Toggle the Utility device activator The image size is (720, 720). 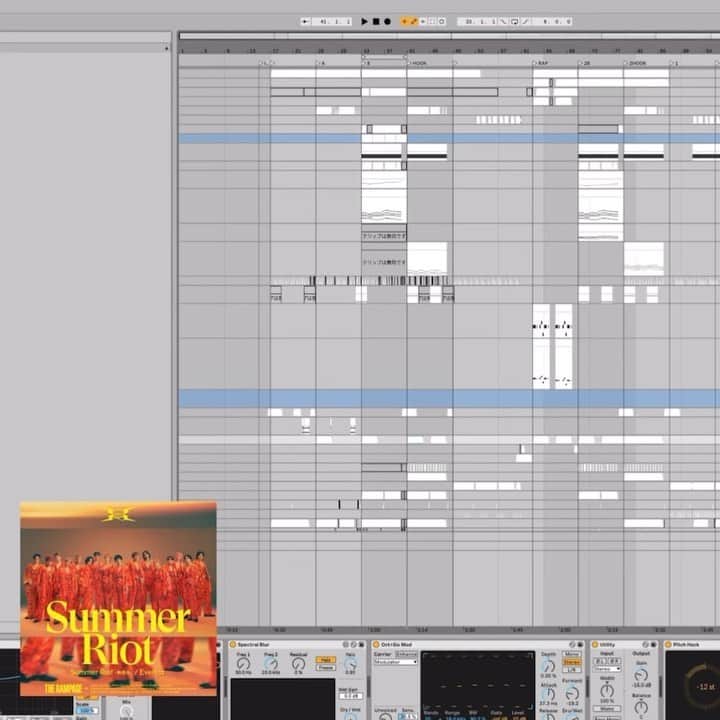[x=595, y=644]
